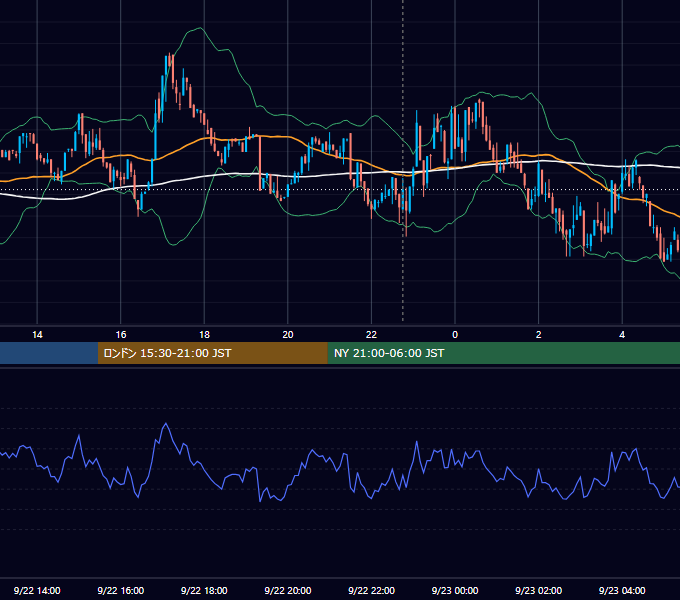Click the 9/23 02:00 label on oscillator axis
Screen dimensions: 680x600
pos(538,590)
